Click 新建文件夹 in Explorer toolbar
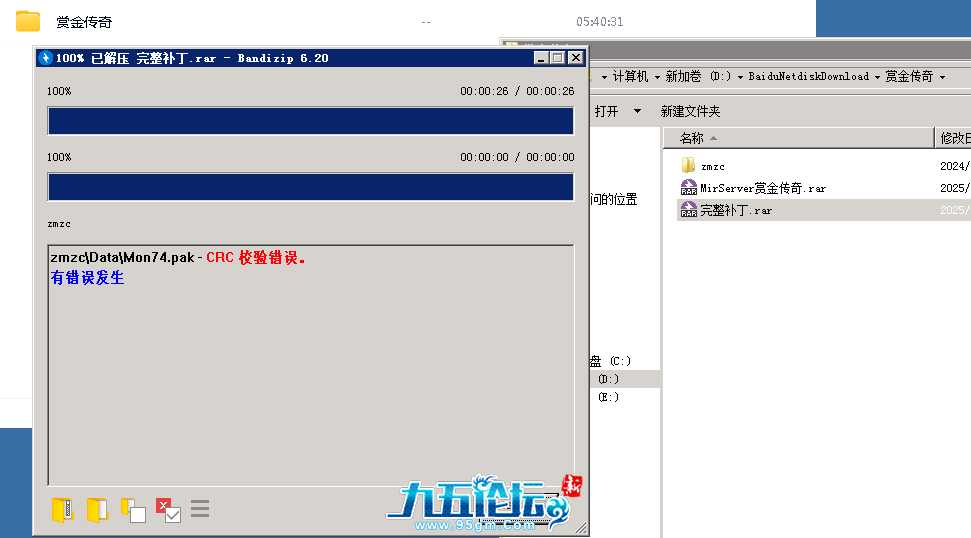The width and height of the screenshot is (971, 538). click(690, 111)
